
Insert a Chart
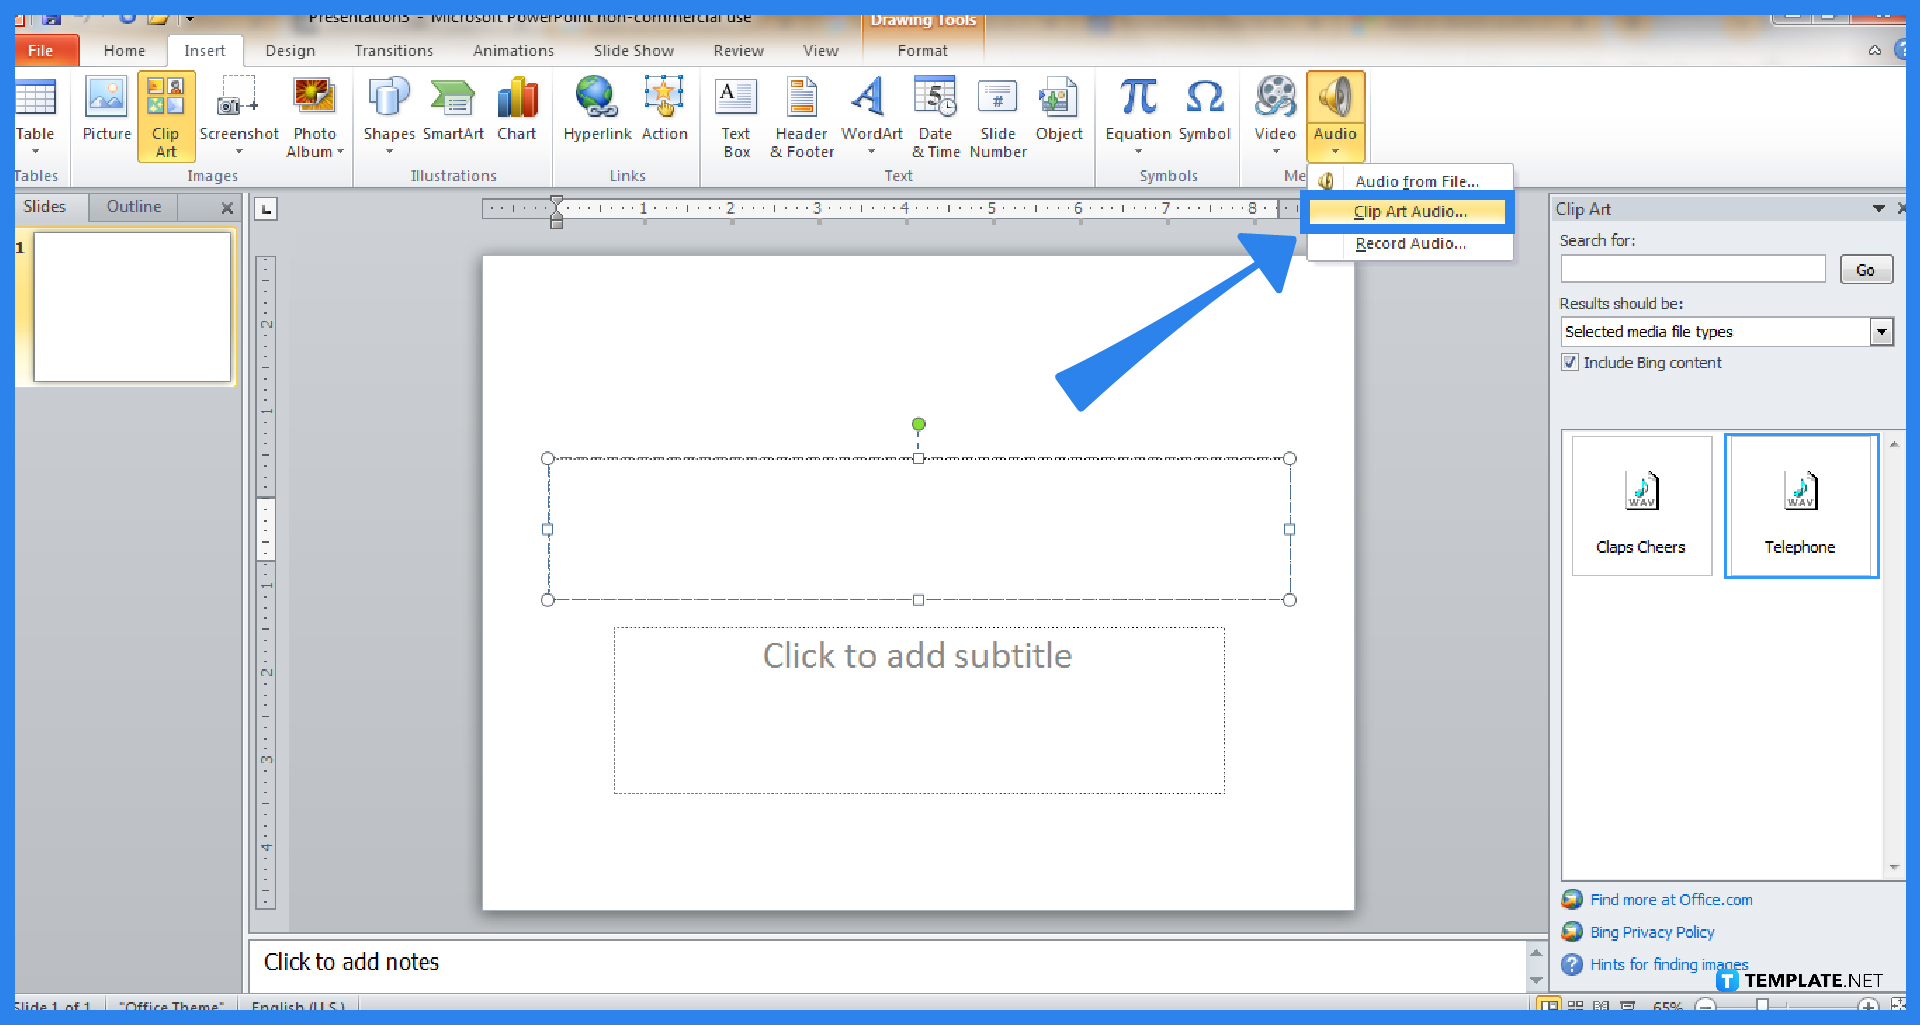516,112
